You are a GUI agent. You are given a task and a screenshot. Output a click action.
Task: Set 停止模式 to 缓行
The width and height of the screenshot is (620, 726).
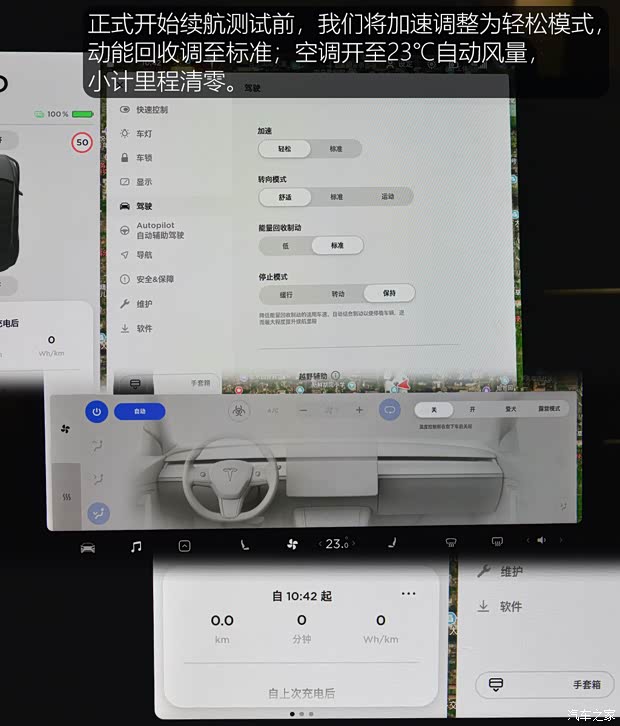pyautogui.click(x=286, y=294)
